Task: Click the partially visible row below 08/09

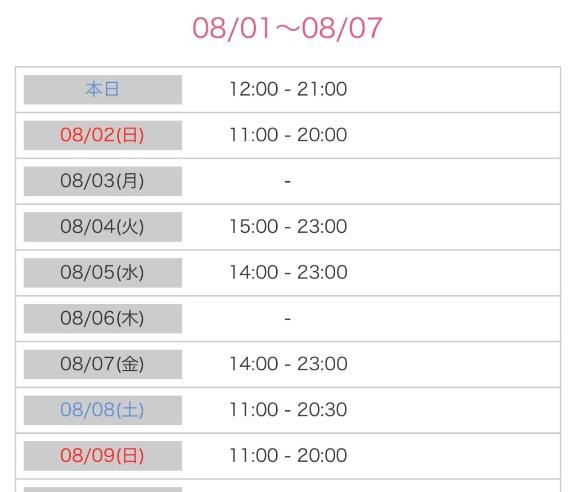Action: [x=288, y=486]
